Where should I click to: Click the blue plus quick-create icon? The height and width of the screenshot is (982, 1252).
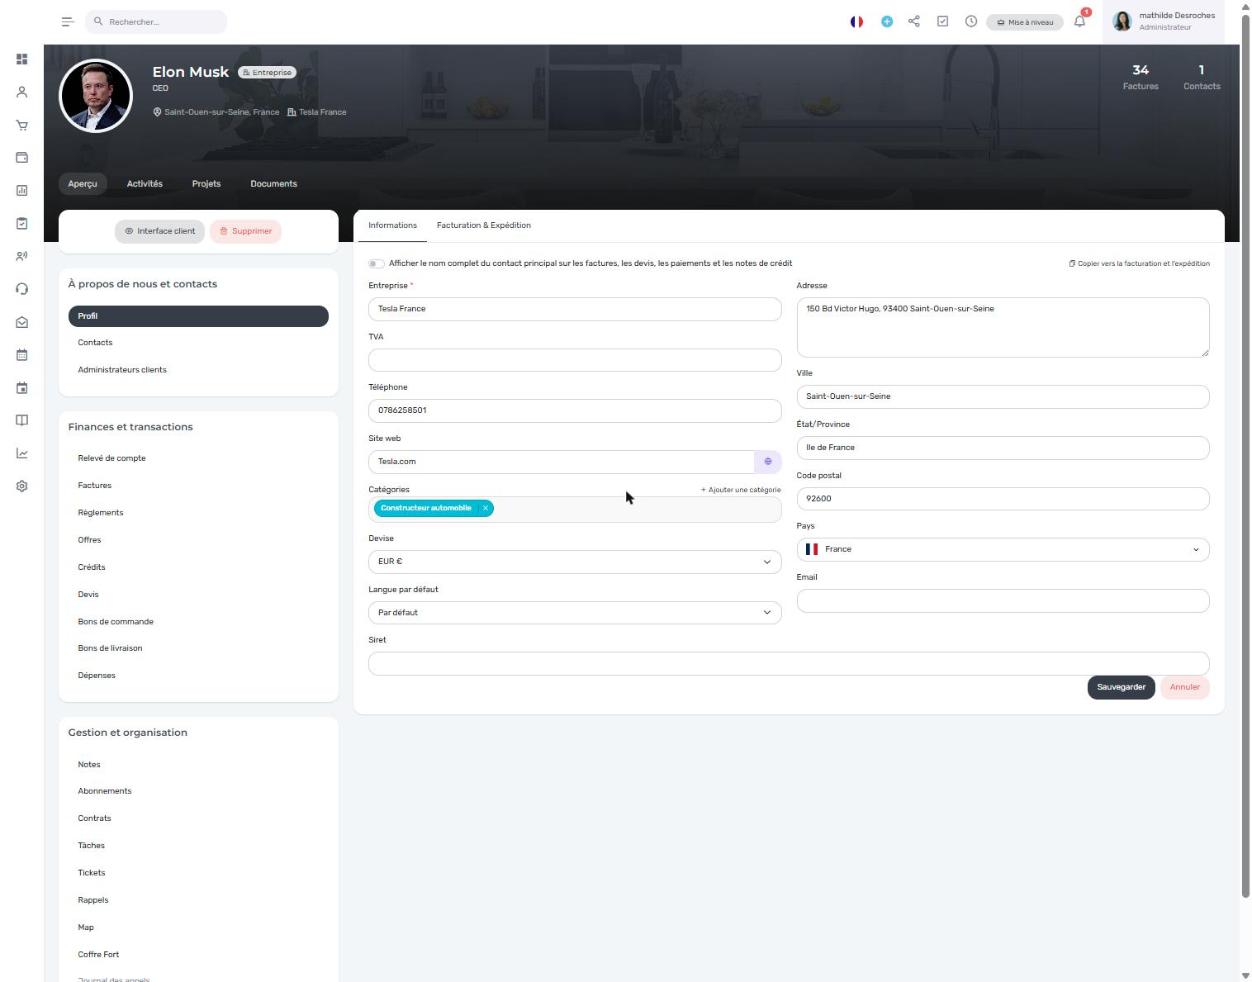click(886, 22)
